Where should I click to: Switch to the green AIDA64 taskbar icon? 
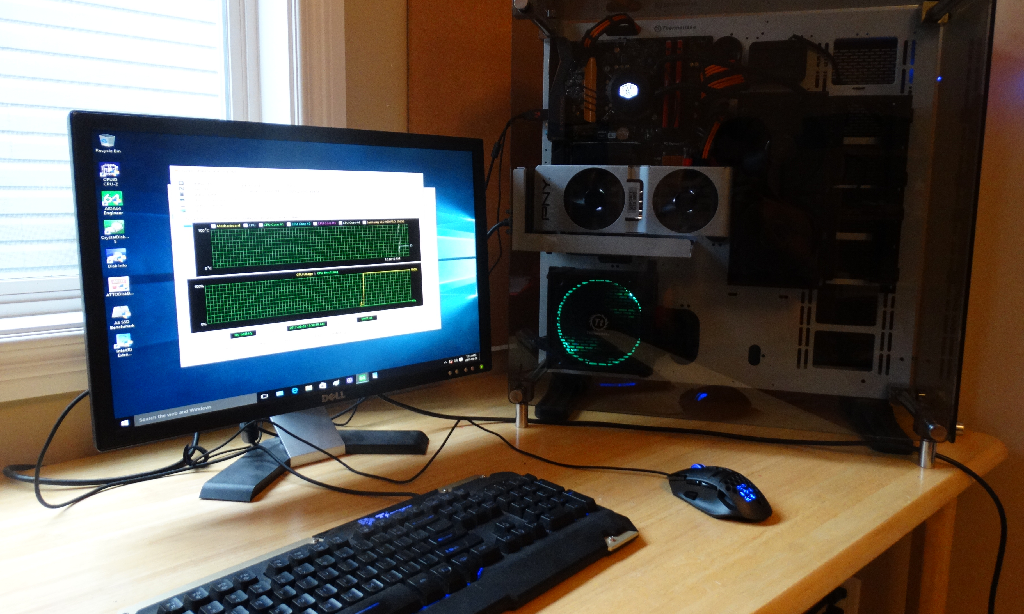362,379
